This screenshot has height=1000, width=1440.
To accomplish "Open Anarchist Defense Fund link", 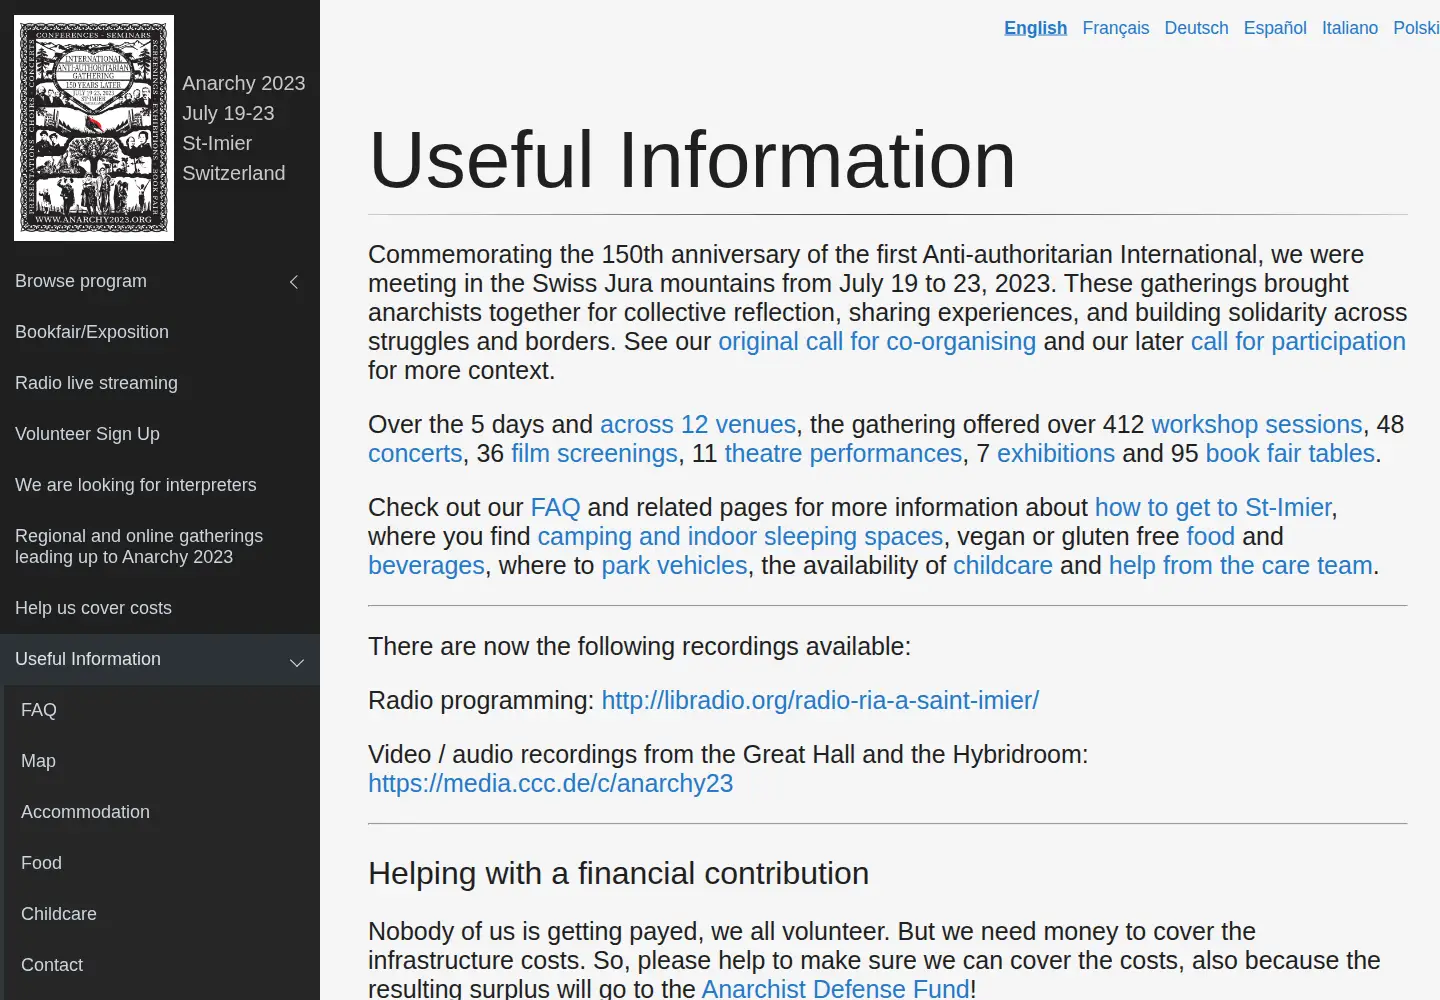I will [835, 989].
